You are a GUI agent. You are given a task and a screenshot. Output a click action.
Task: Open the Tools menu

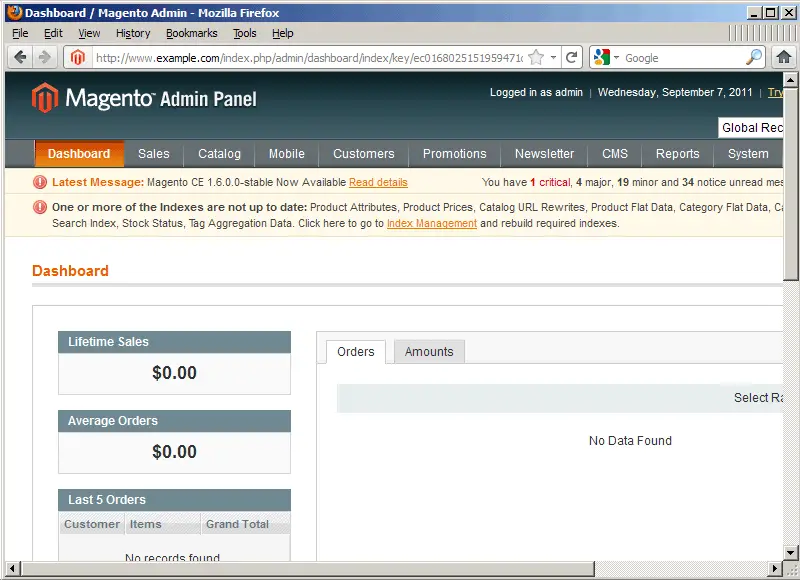point(245,33)
